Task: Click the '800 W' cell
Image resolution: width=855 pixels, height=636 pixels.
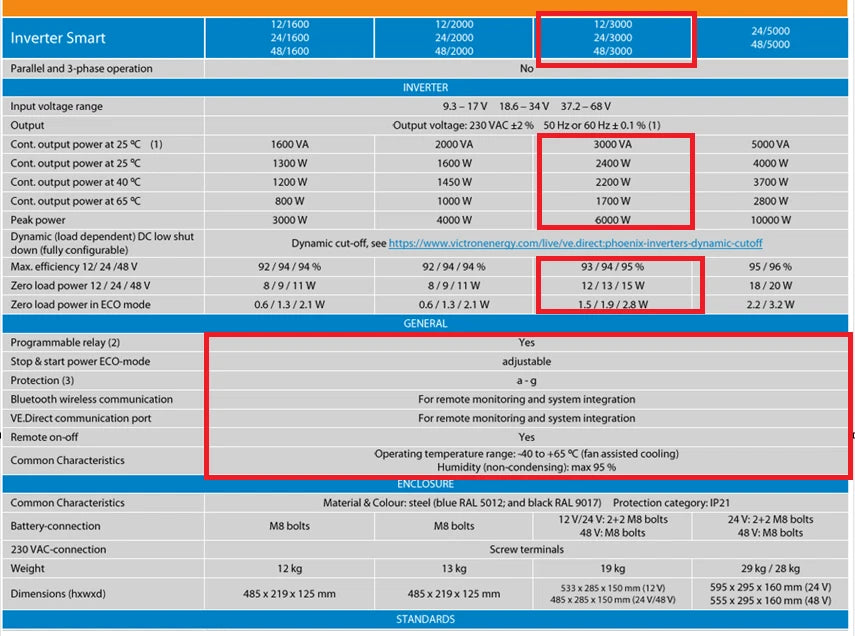Action: (x=290, y=201)
